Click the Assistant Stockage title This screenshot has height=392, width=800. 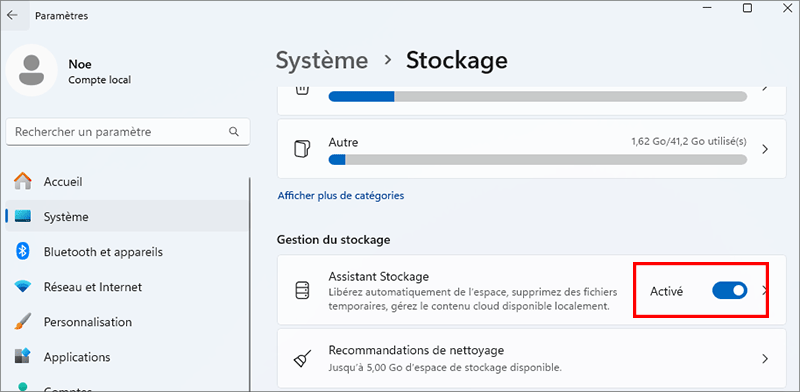pyautogui.click(x=379, y=277)
